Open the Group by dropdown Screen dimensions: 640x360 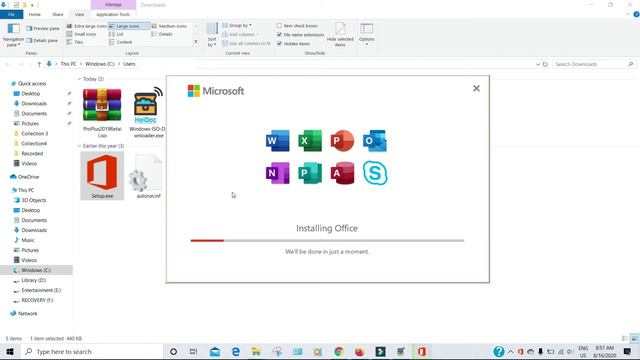pos(237,25)
